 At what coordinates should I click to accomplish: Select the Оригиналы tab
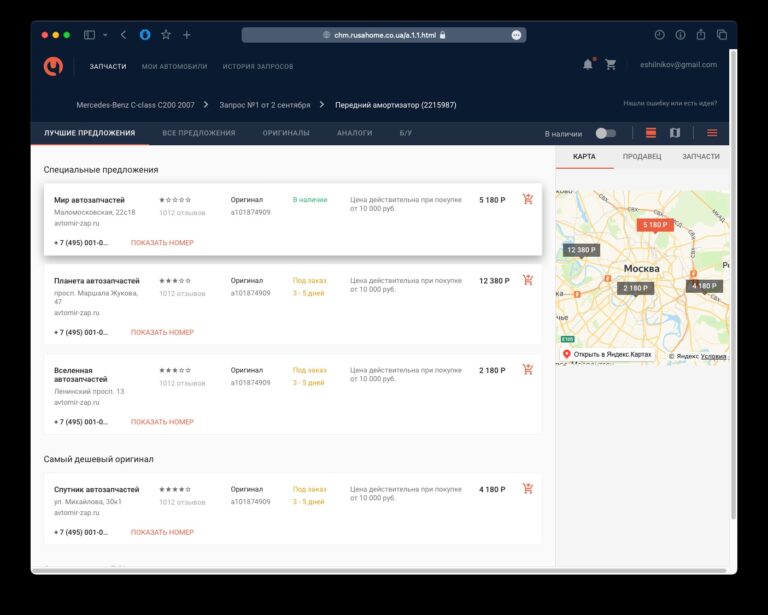click(286, 133)
